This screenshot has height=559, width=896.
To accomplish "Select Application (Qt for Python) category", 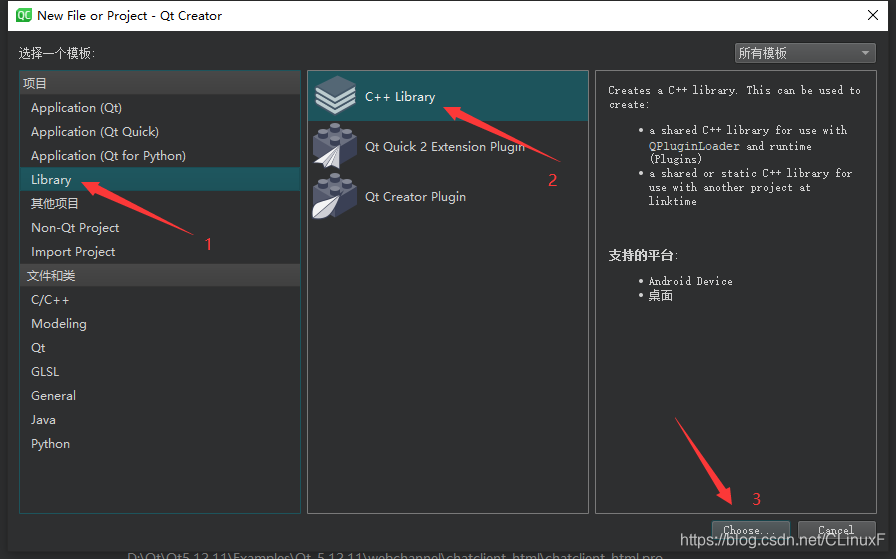I will tap(160, 155).
